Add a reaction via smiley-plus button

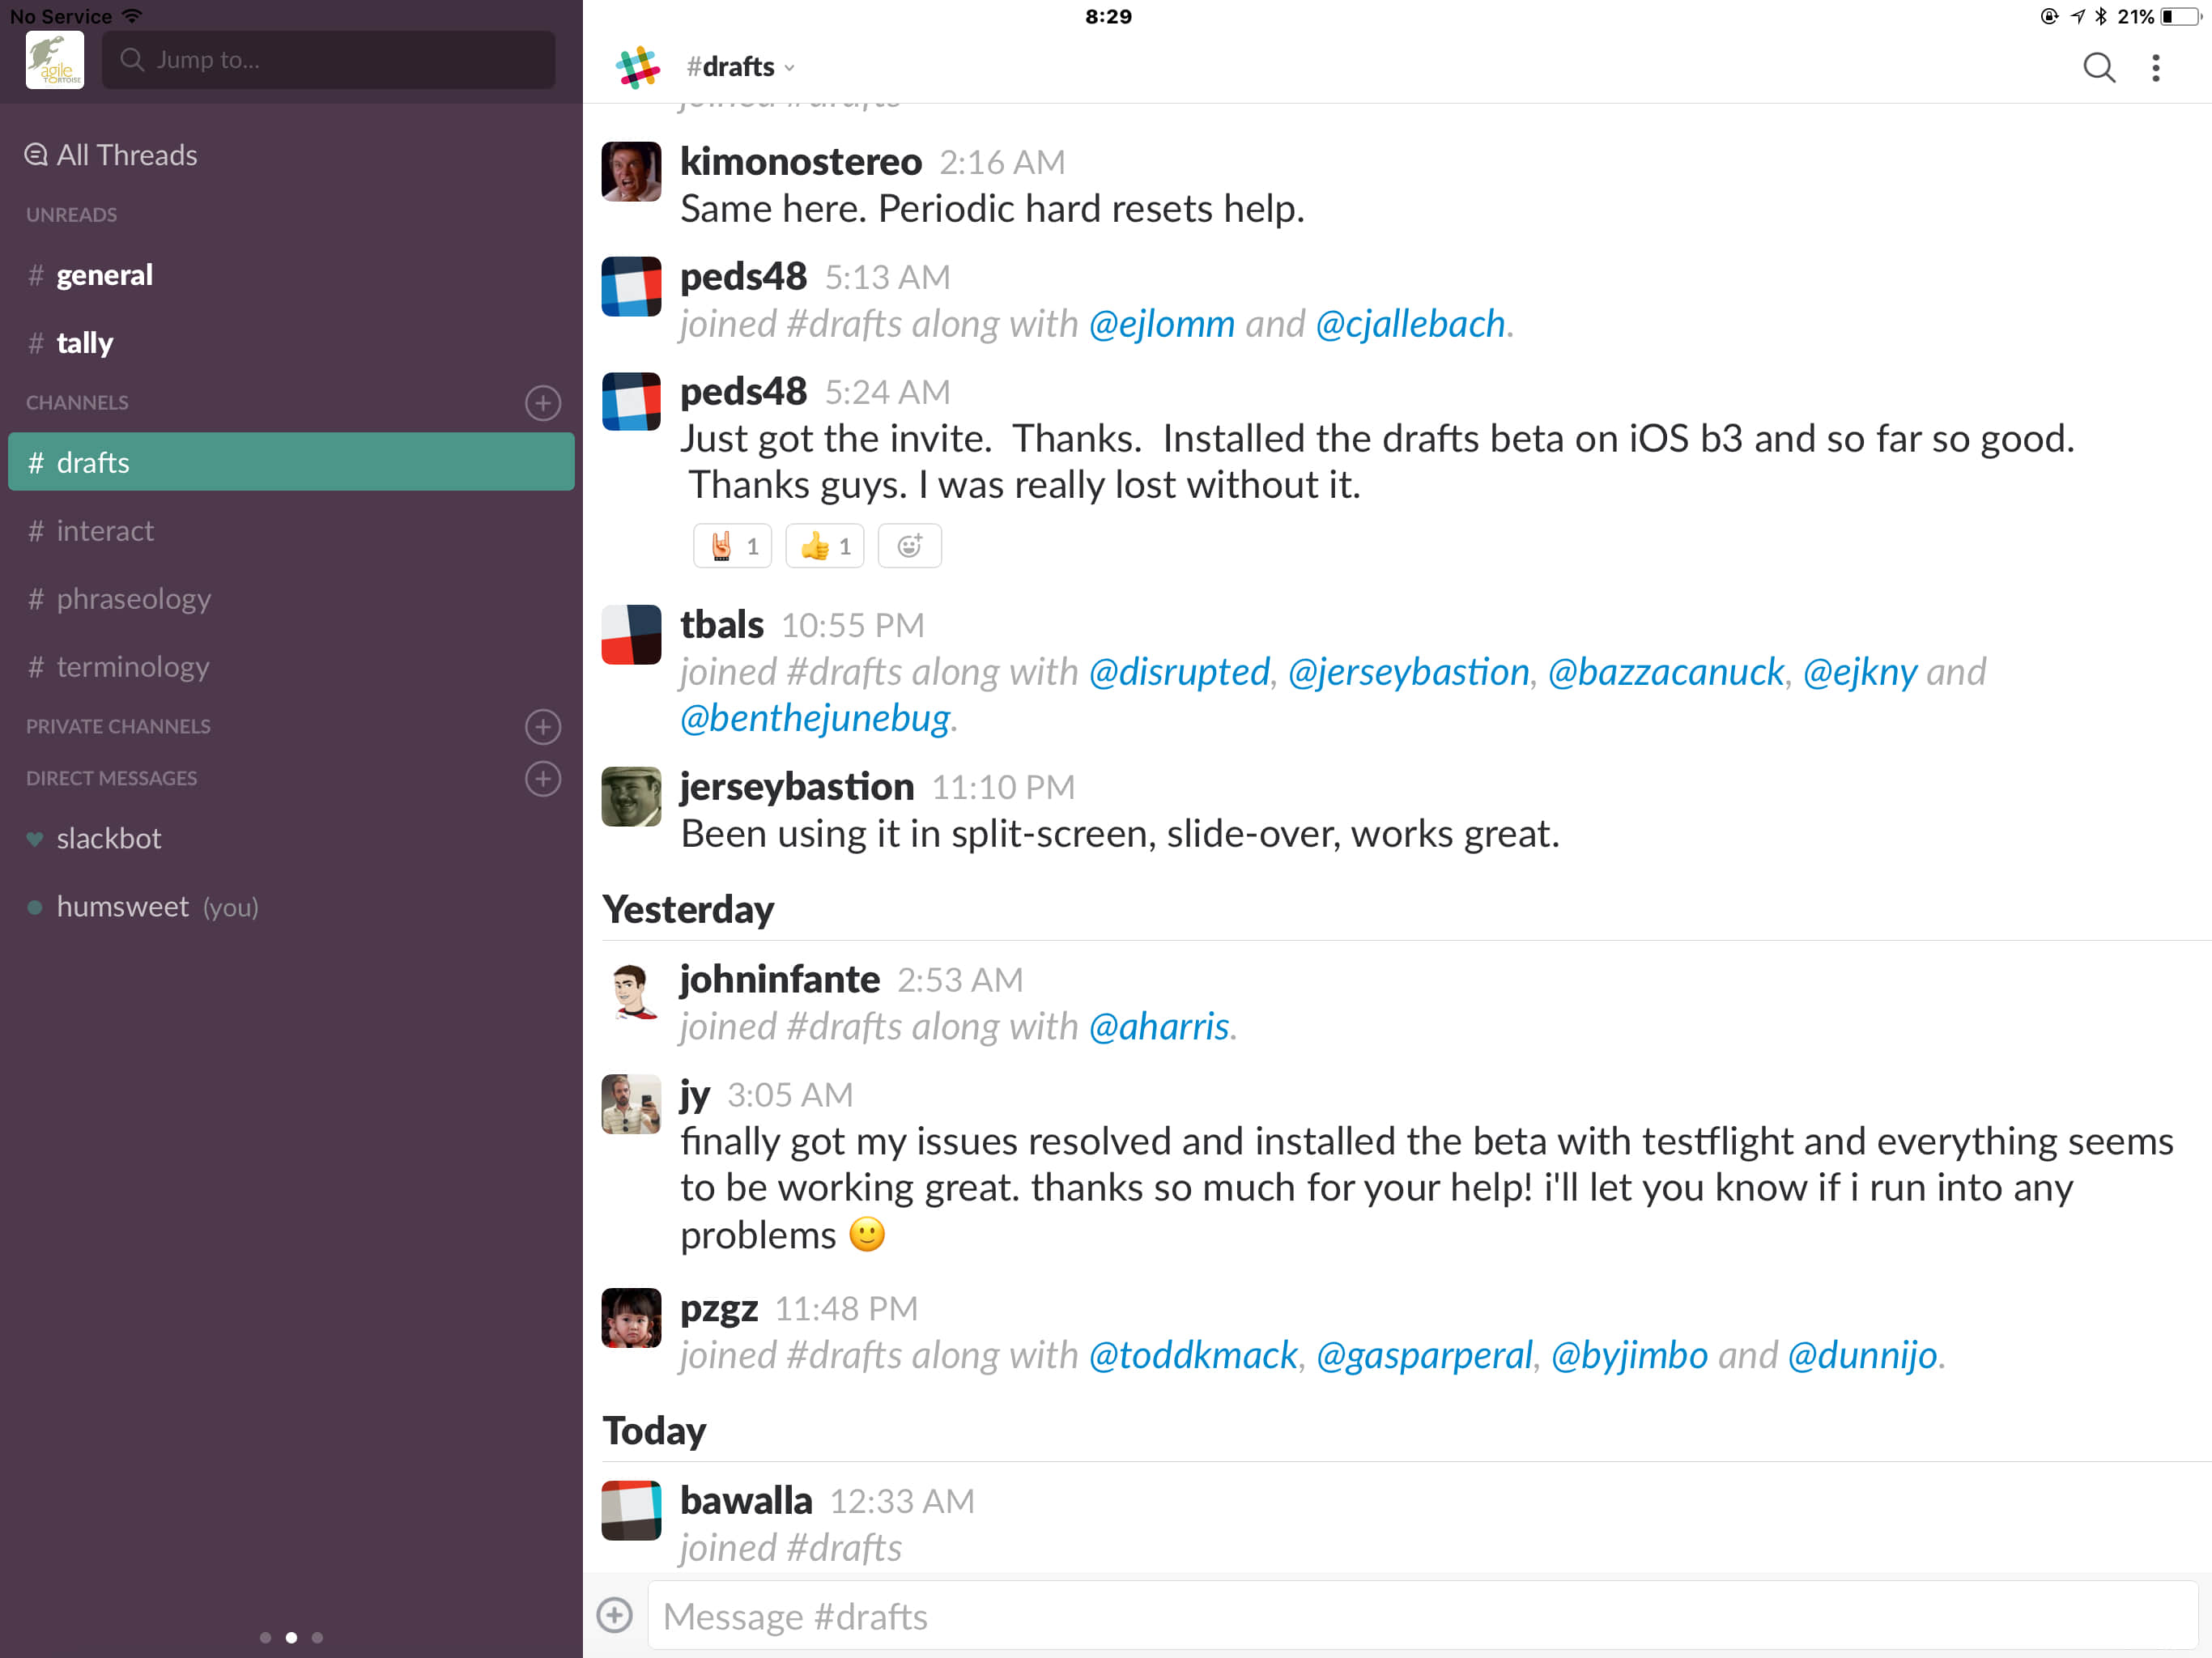pos(909,546)
